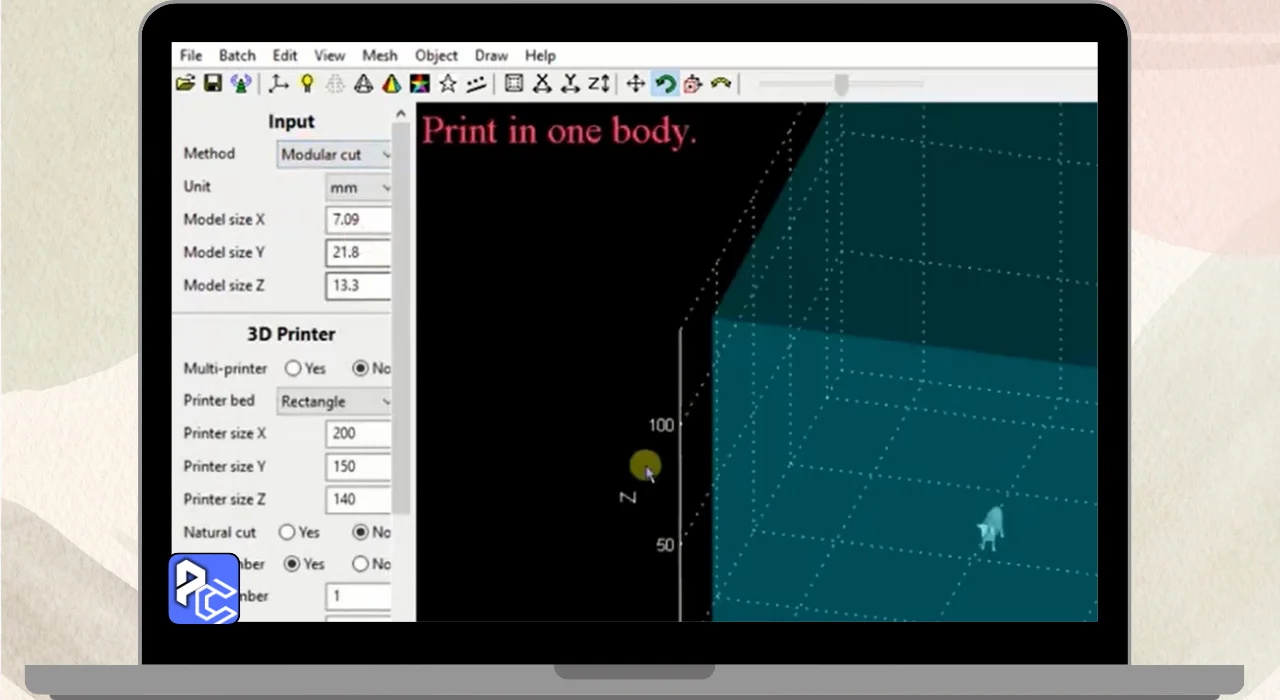Click the 'Natural cut' label
Screen dimensions: 1280x700
click(220, 533)
